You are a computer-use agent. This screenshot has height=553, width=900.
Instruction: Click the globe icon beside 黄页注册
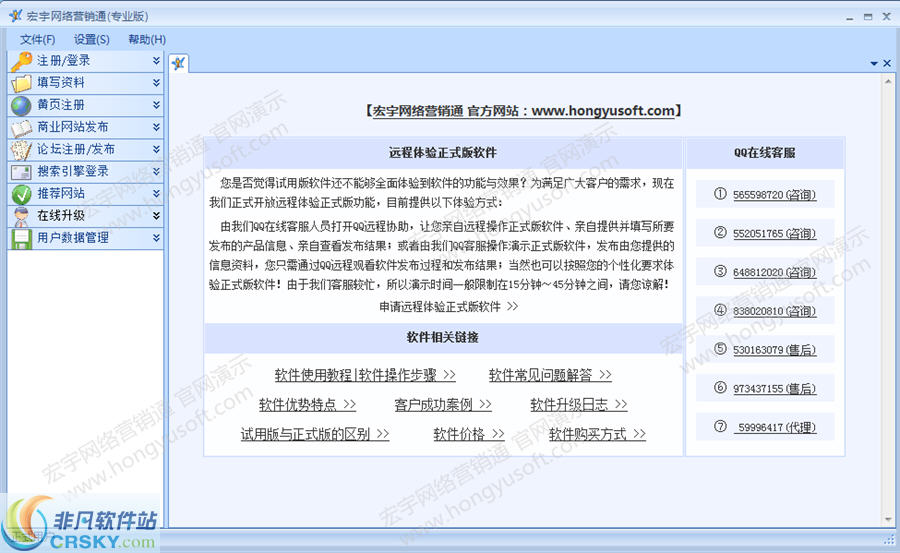click(21, 106)
